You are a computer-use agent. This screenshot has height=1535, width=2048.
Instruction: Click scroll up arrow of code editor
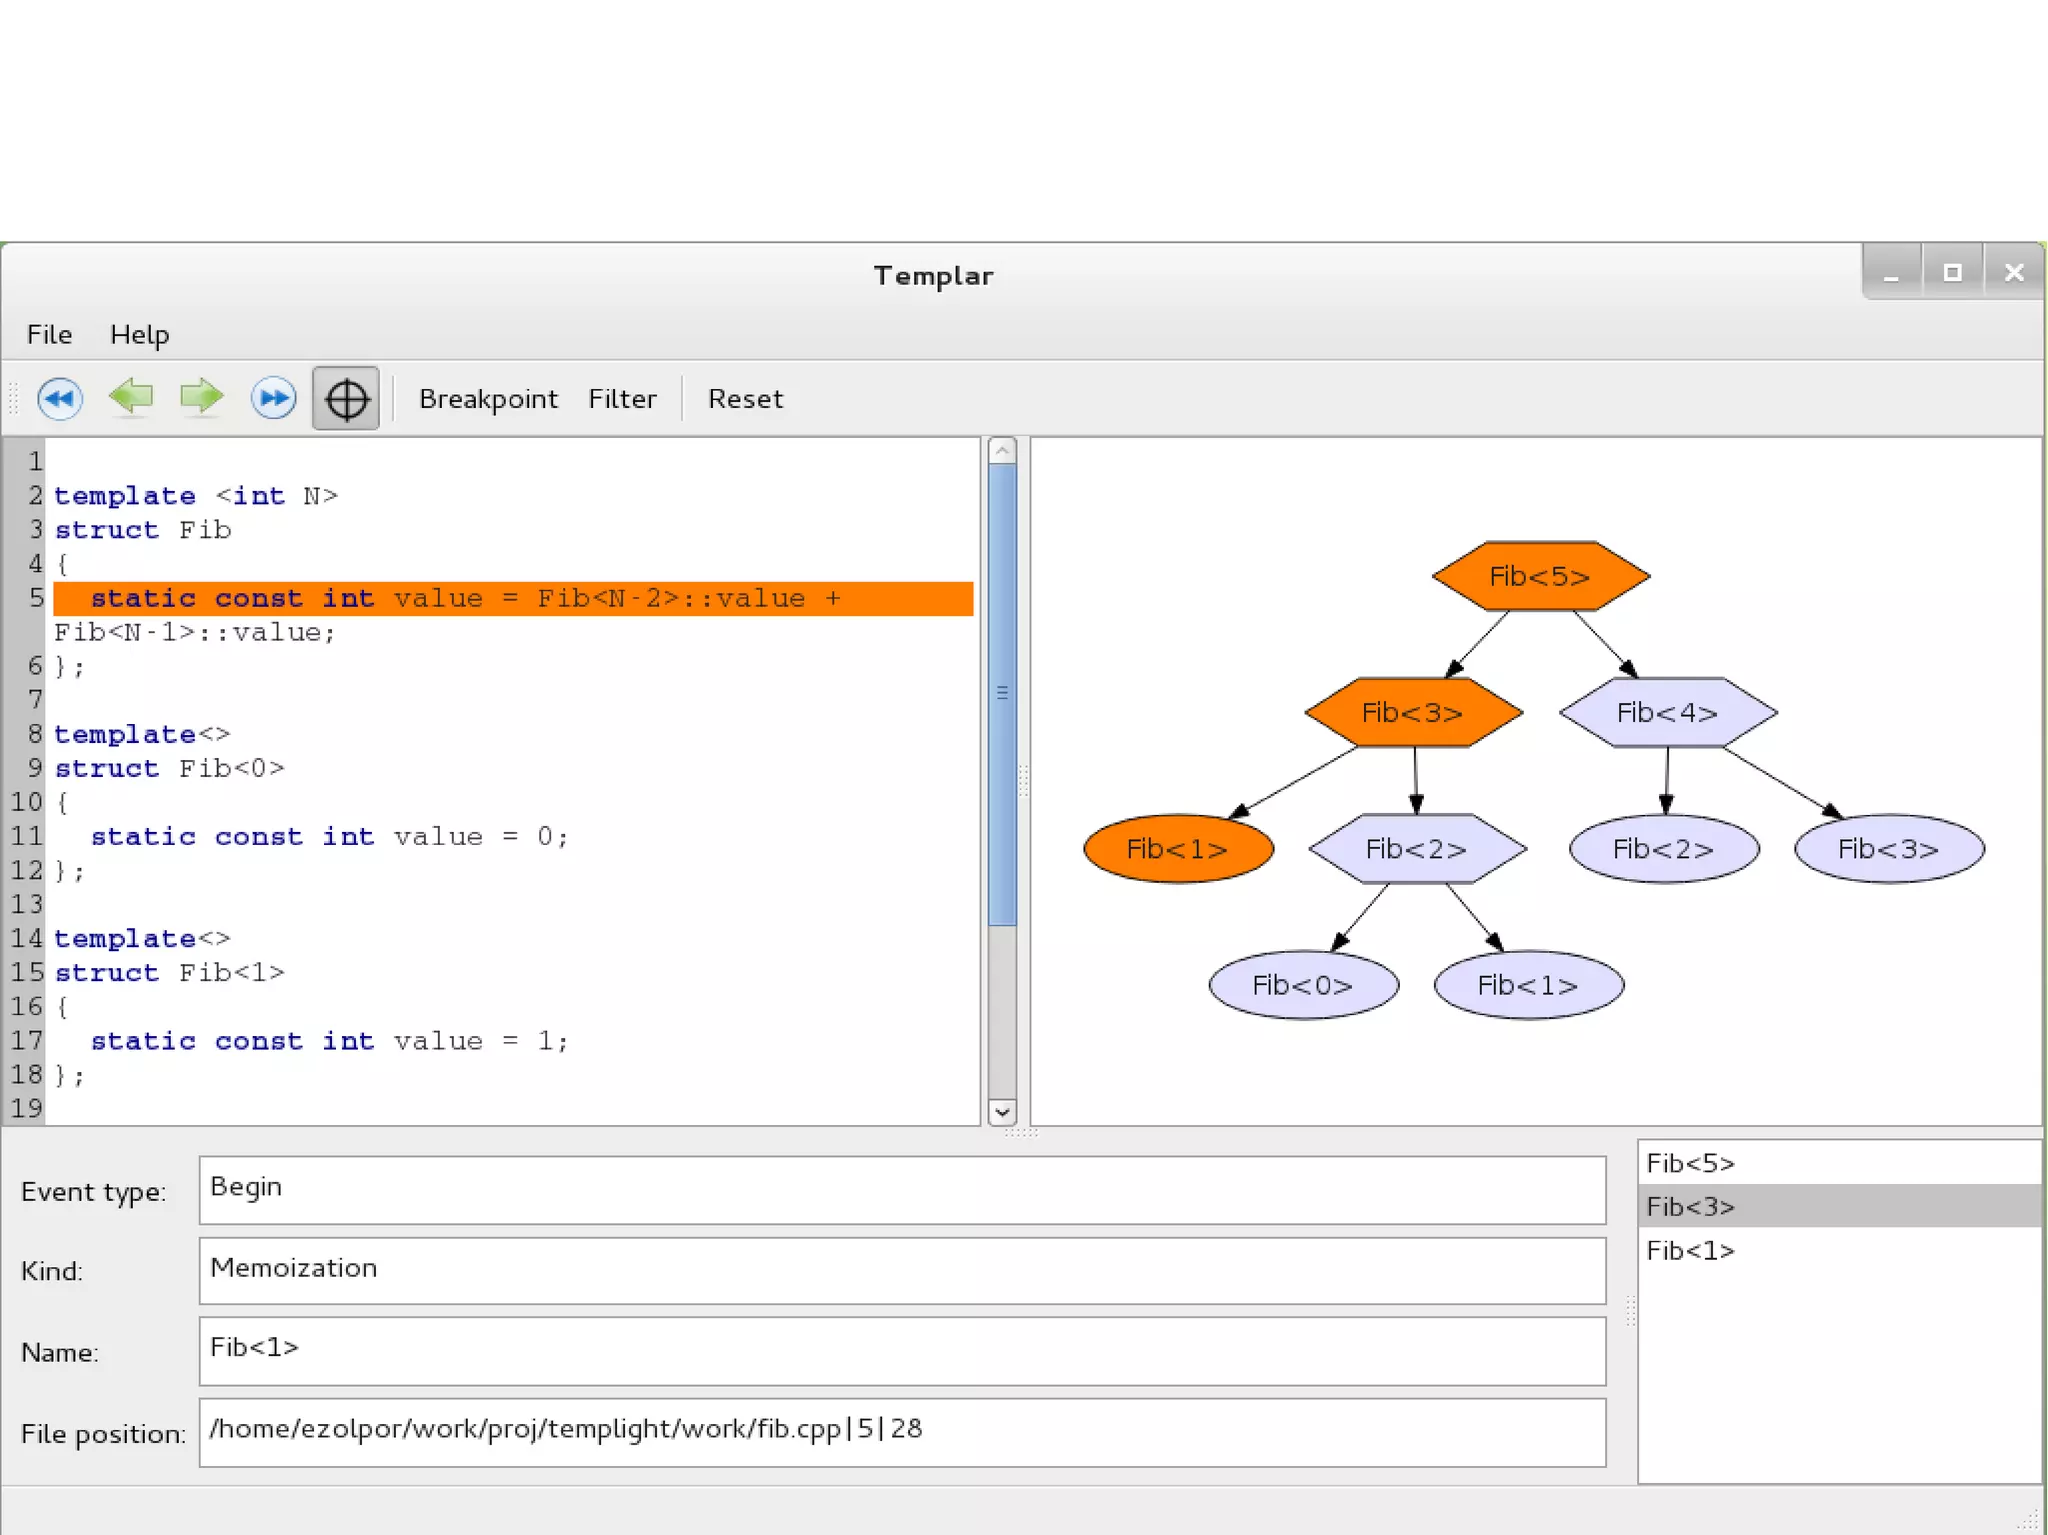1002,451
